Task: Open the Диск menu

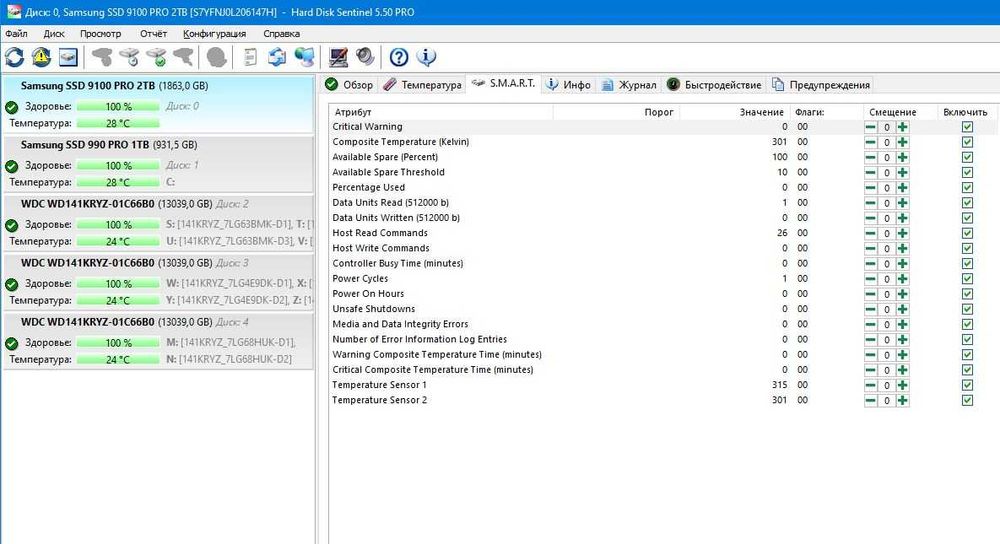Action: click(54, 34)
